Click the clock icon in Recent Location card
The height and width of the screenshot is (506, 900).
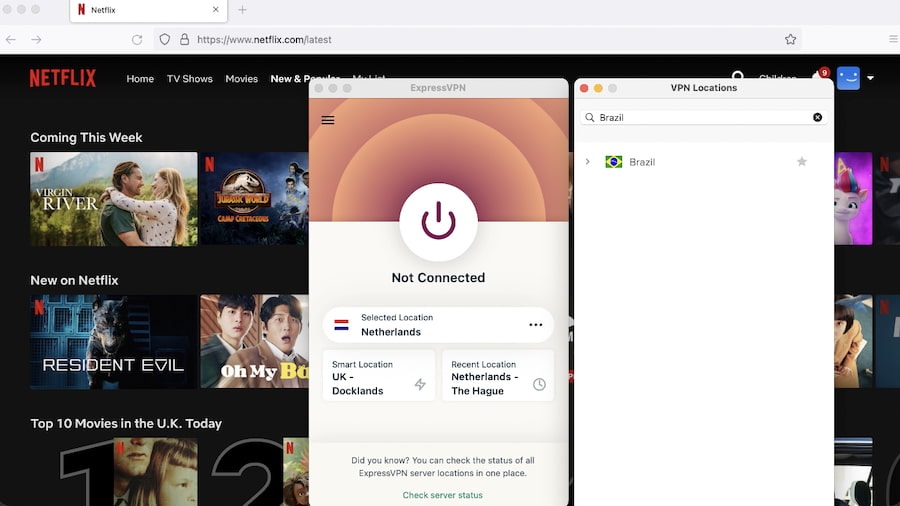point(539,384)
